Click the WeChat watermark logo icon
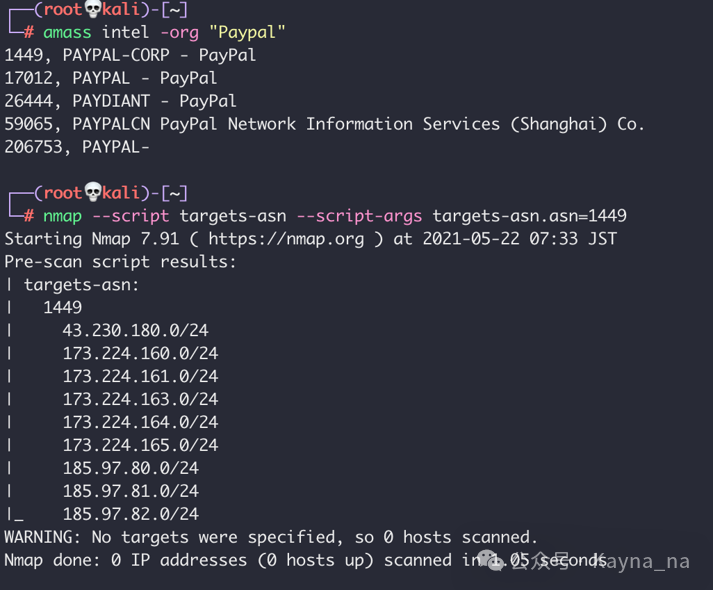 coord(492,560)
